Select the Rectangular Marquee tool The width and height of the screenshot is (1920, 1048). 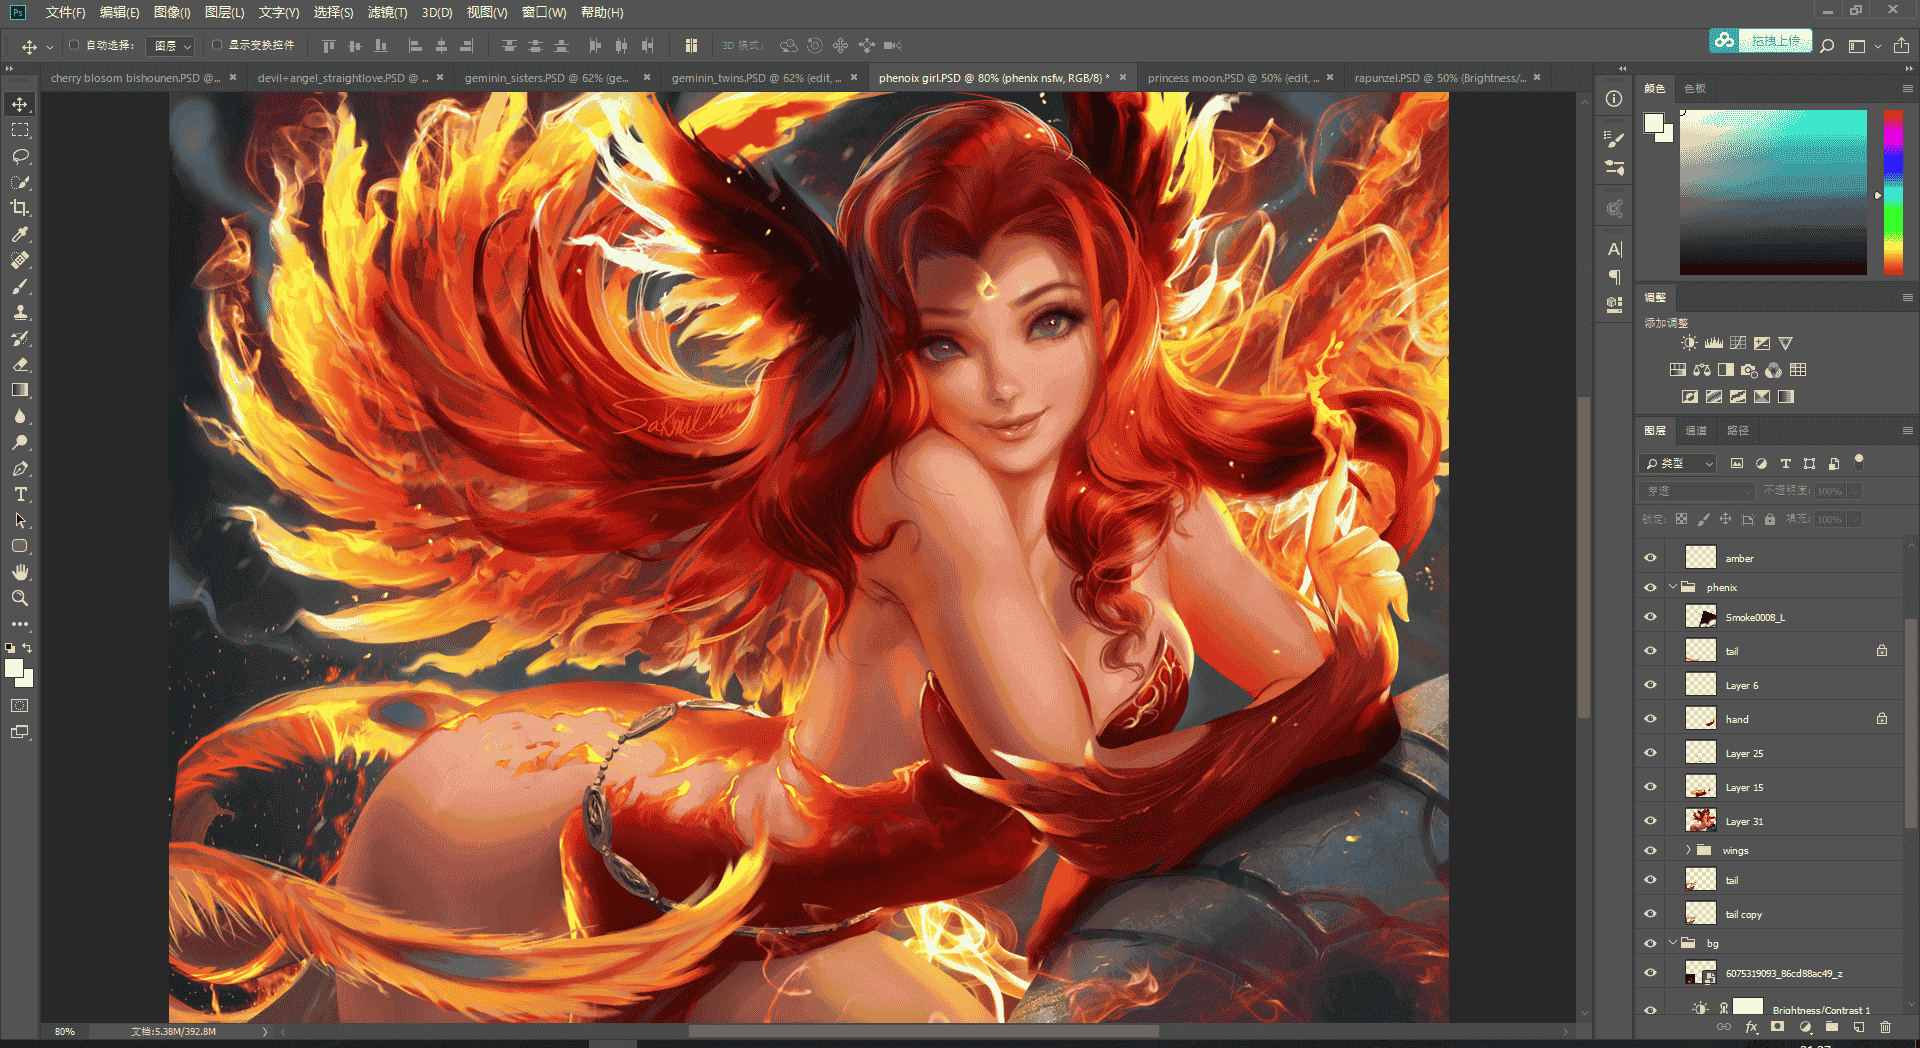click(x=20, y=130)
